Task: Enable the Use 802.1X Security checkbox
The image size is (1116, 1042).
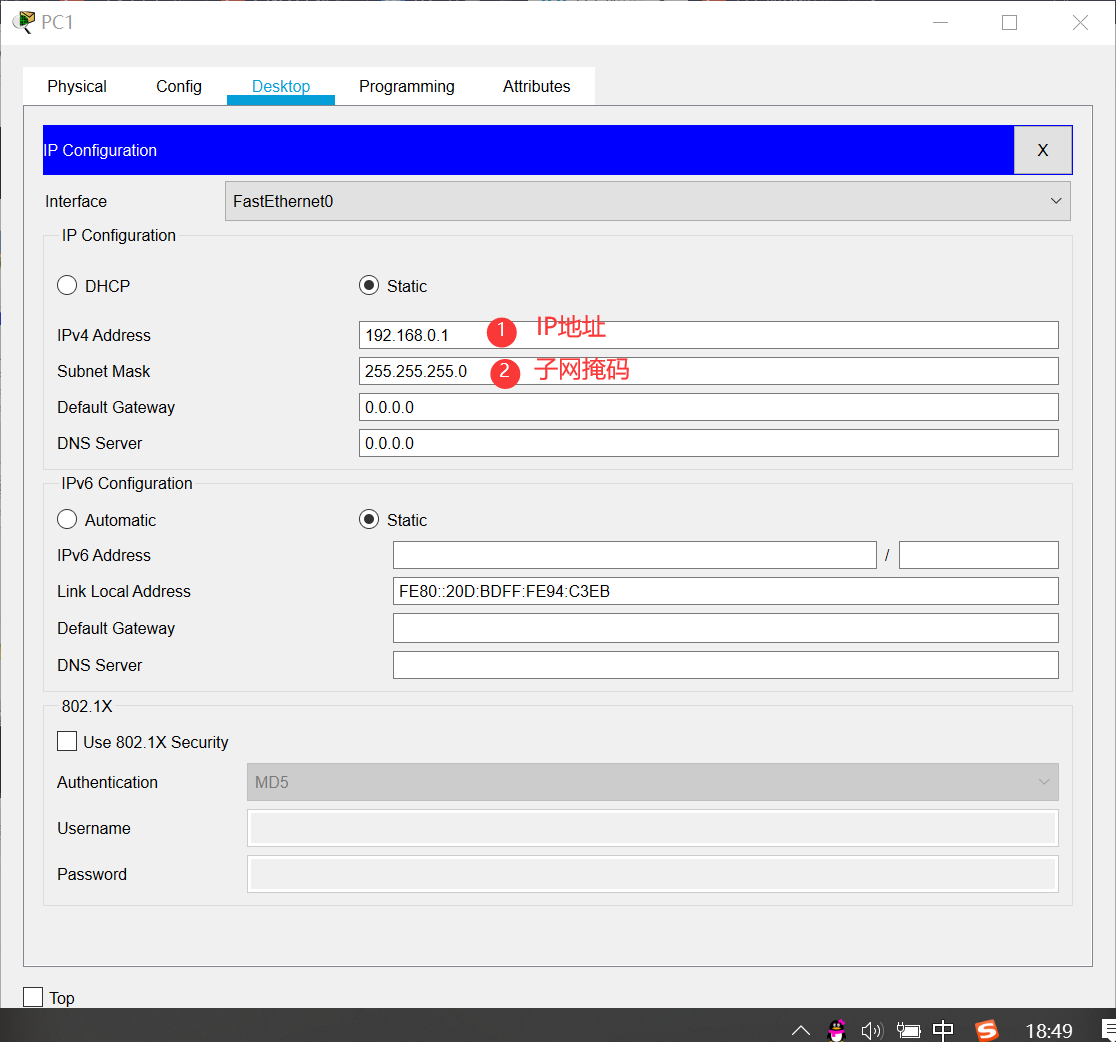Action: click(67, 741)
